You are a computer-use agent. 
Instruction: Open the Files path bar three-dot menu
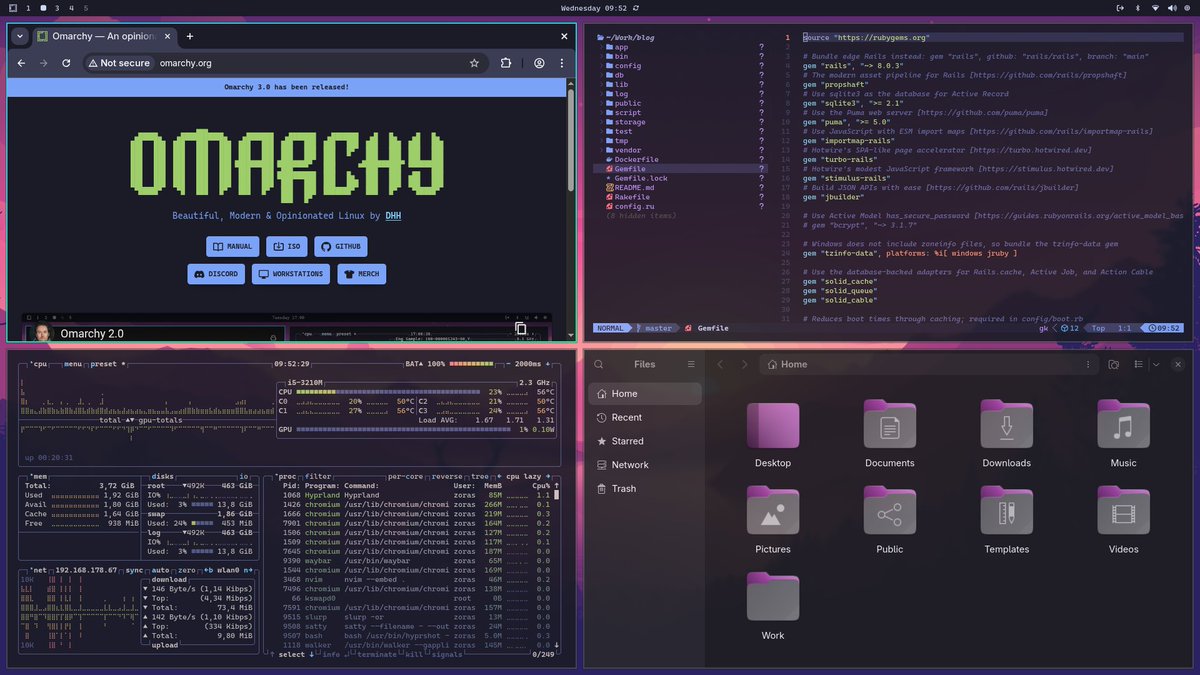click(x=1087, y=364)
